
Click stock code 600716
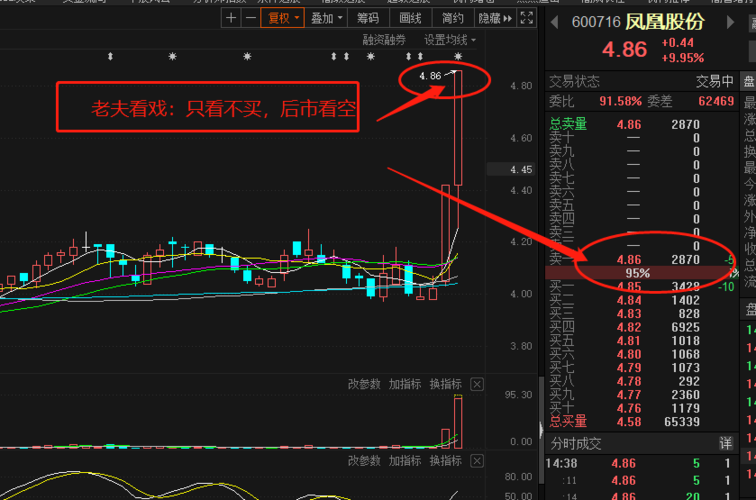coord(596,22)
